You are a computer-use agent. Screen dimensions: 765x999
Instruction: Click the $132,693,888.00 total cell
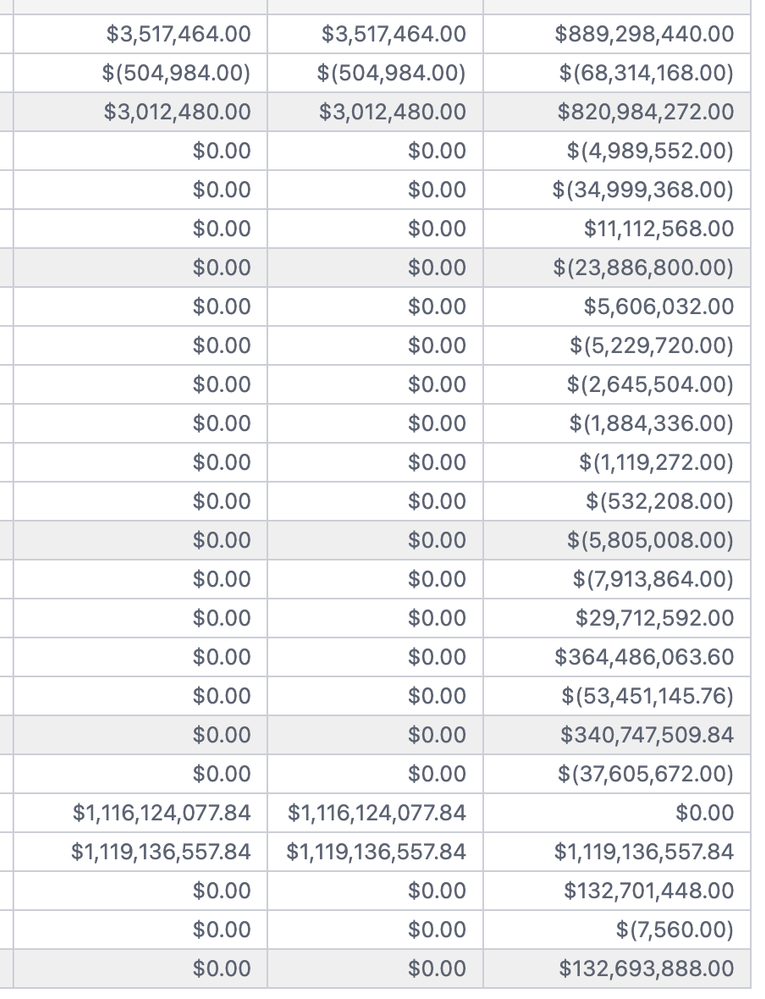click(x=646, y=969)
